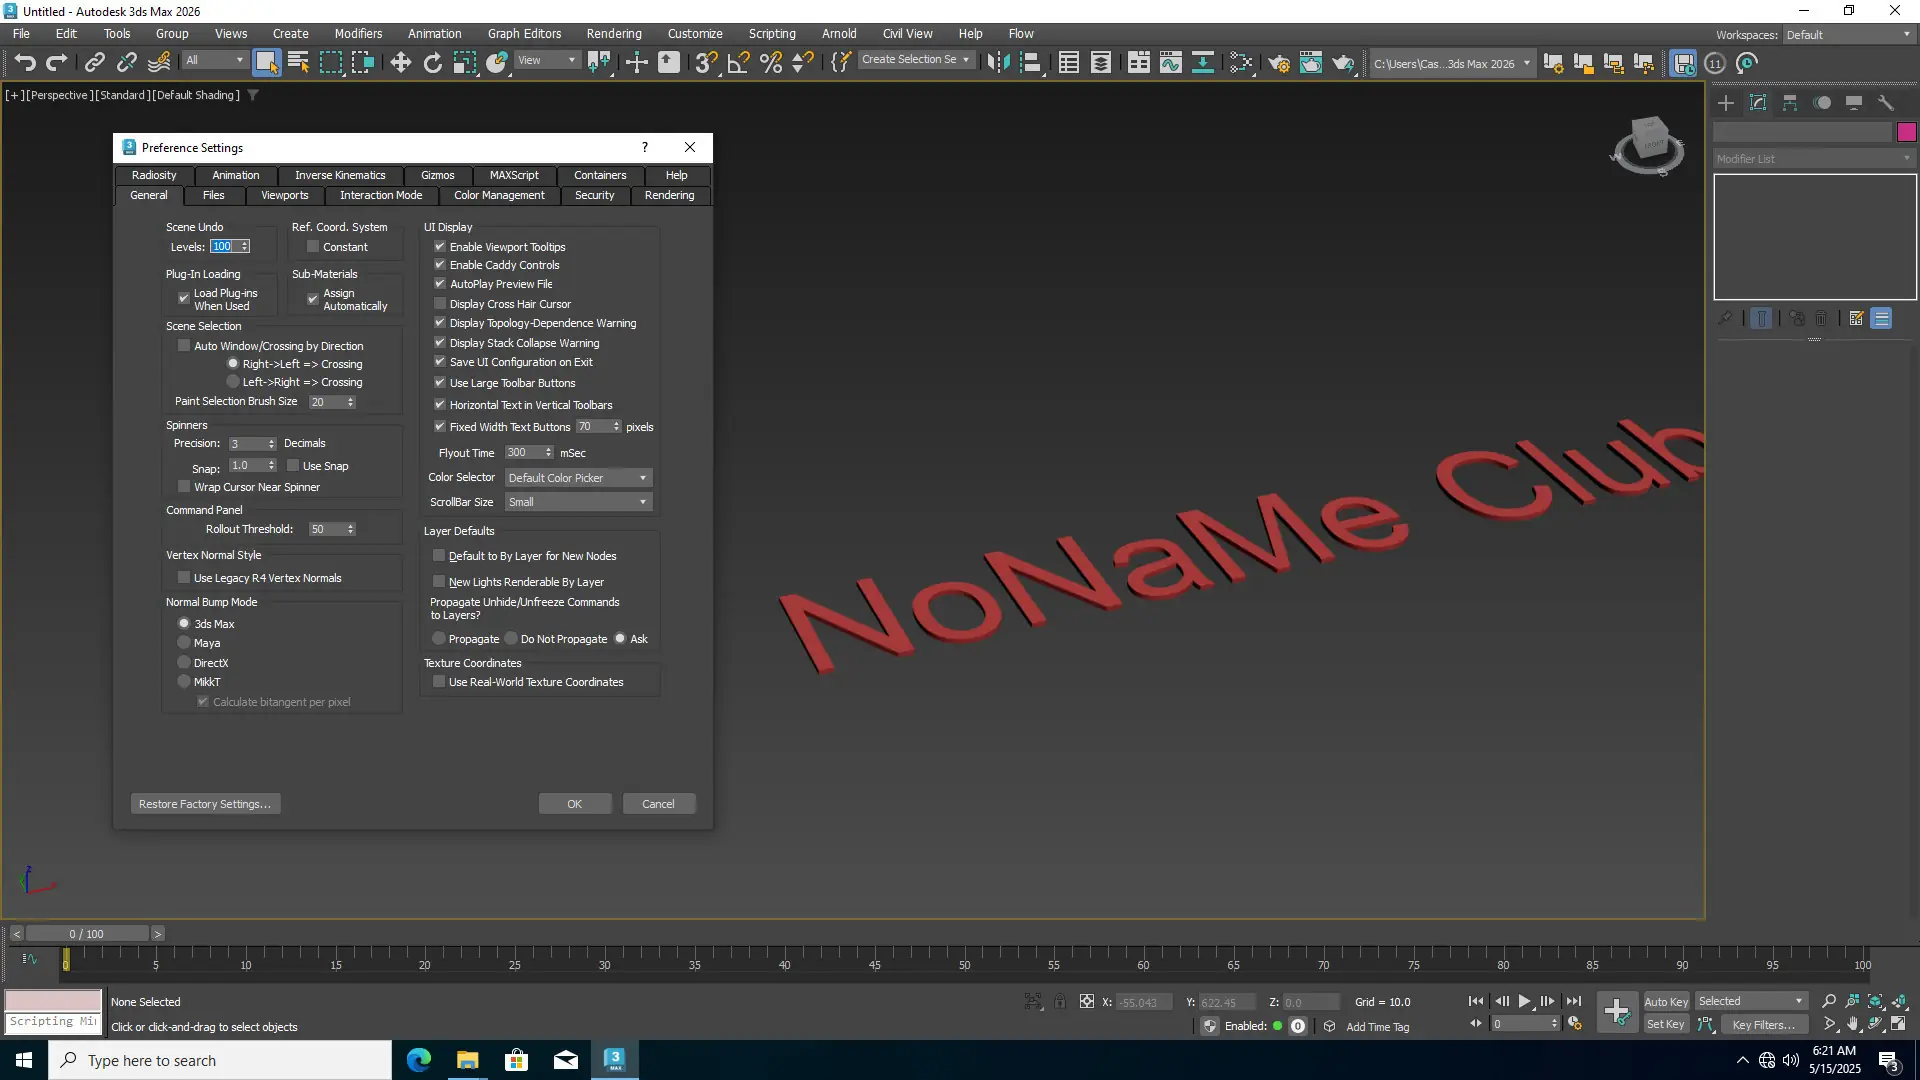Click Restore Factory Settings button
The width and height of the screenshot is (1920, 1080).
point(205,804)
